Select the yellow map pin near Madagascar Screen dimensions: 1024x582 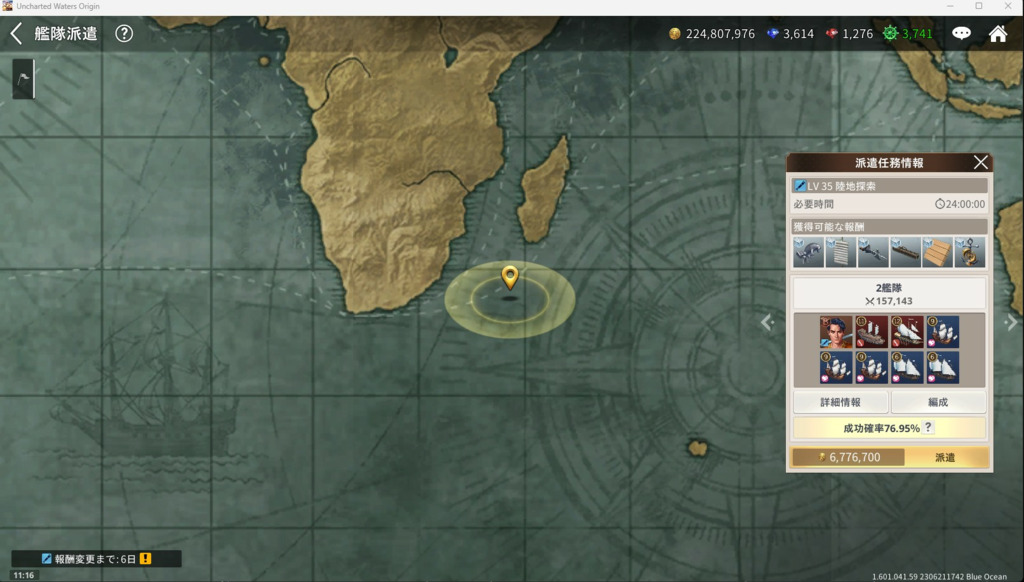tap(510, 278)
